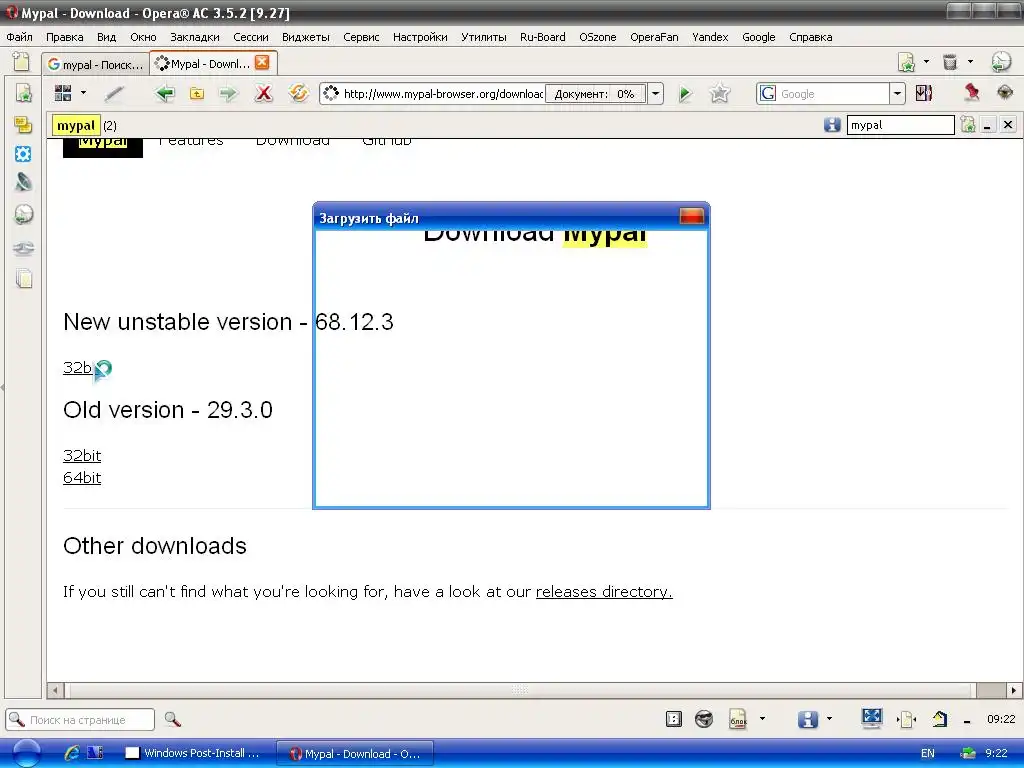Open the notes panel in the sidebar
1024x768 pixels.
click(24, 124)
